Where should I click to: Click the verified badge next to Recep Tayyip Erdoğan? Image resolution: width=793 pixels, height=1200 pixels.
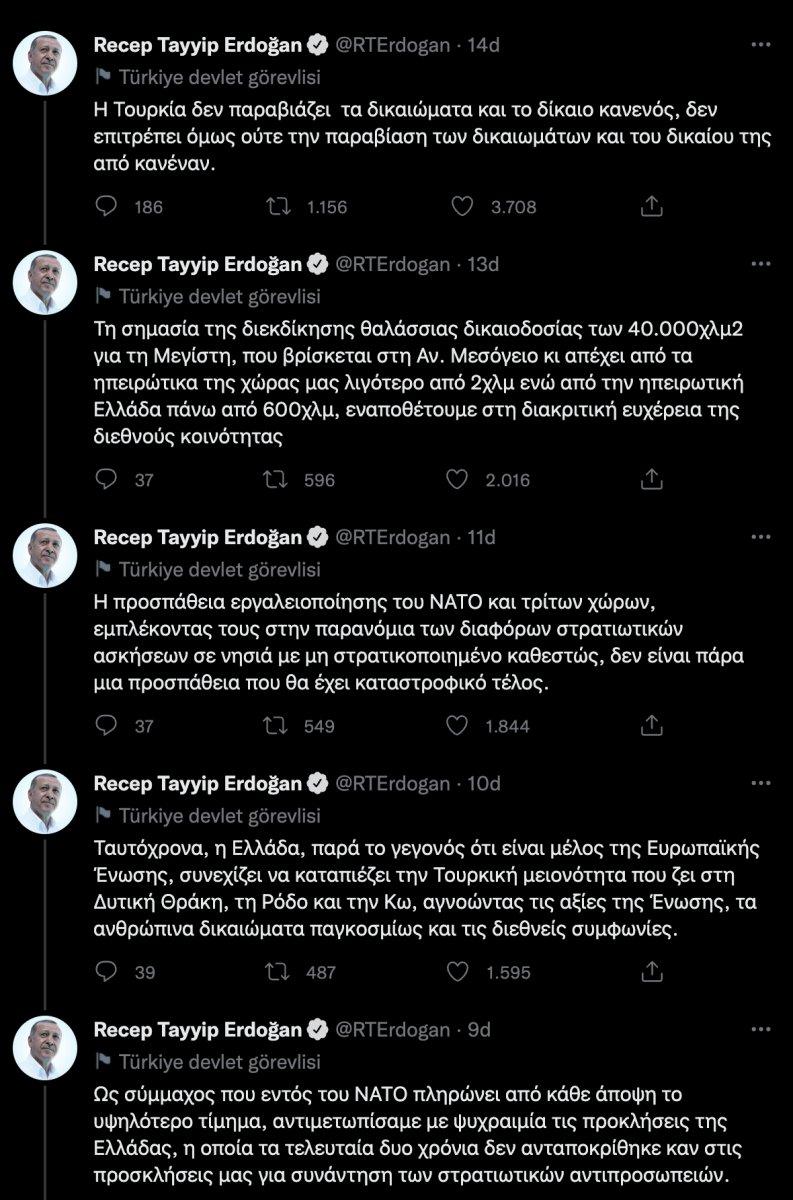(x=318, y=44)
